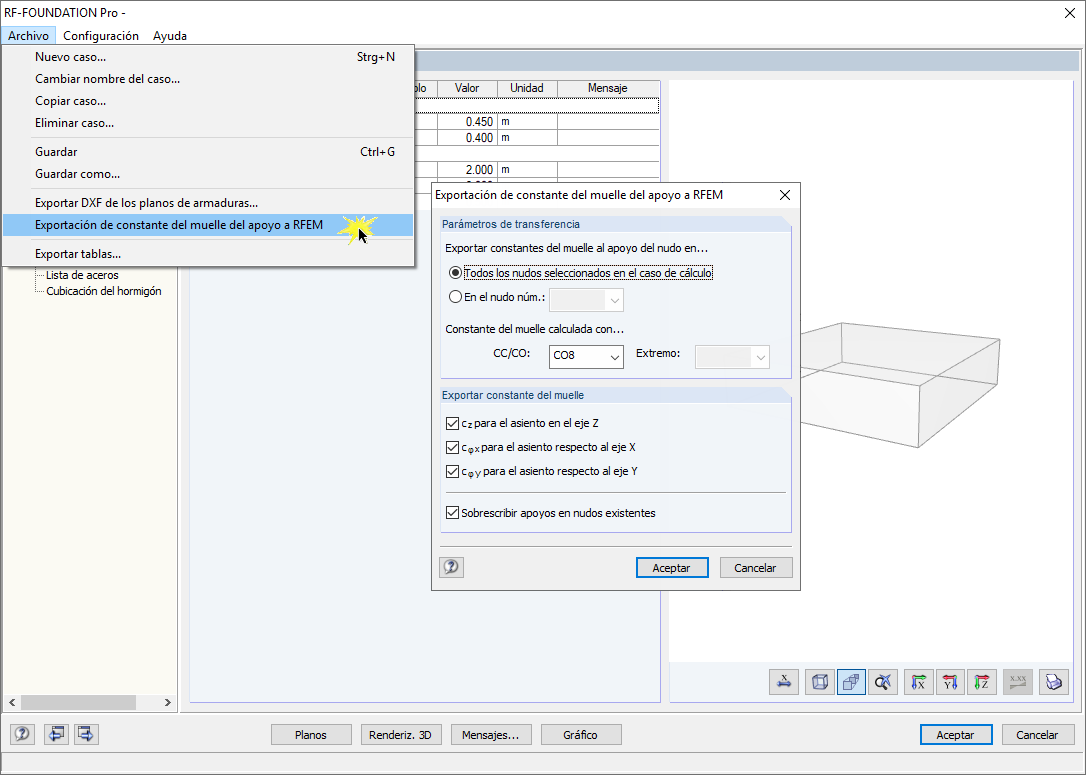Show view in Z direction
The image size is (1086, 775).
(982, 682)
